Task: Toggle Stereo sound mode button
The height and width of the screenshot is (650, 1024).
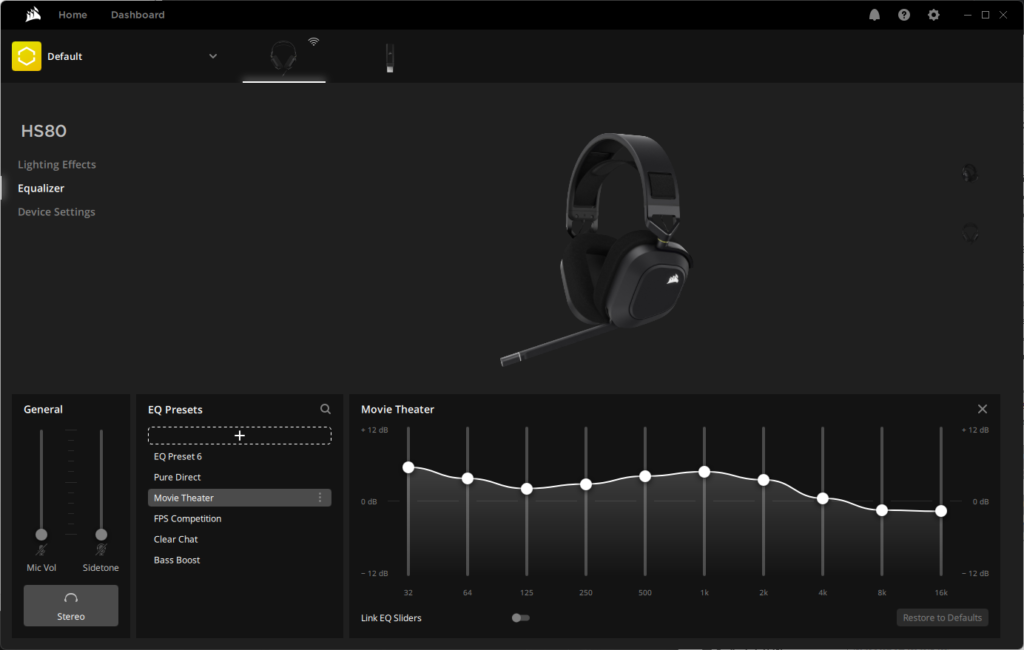Action: tap(71, 606)
